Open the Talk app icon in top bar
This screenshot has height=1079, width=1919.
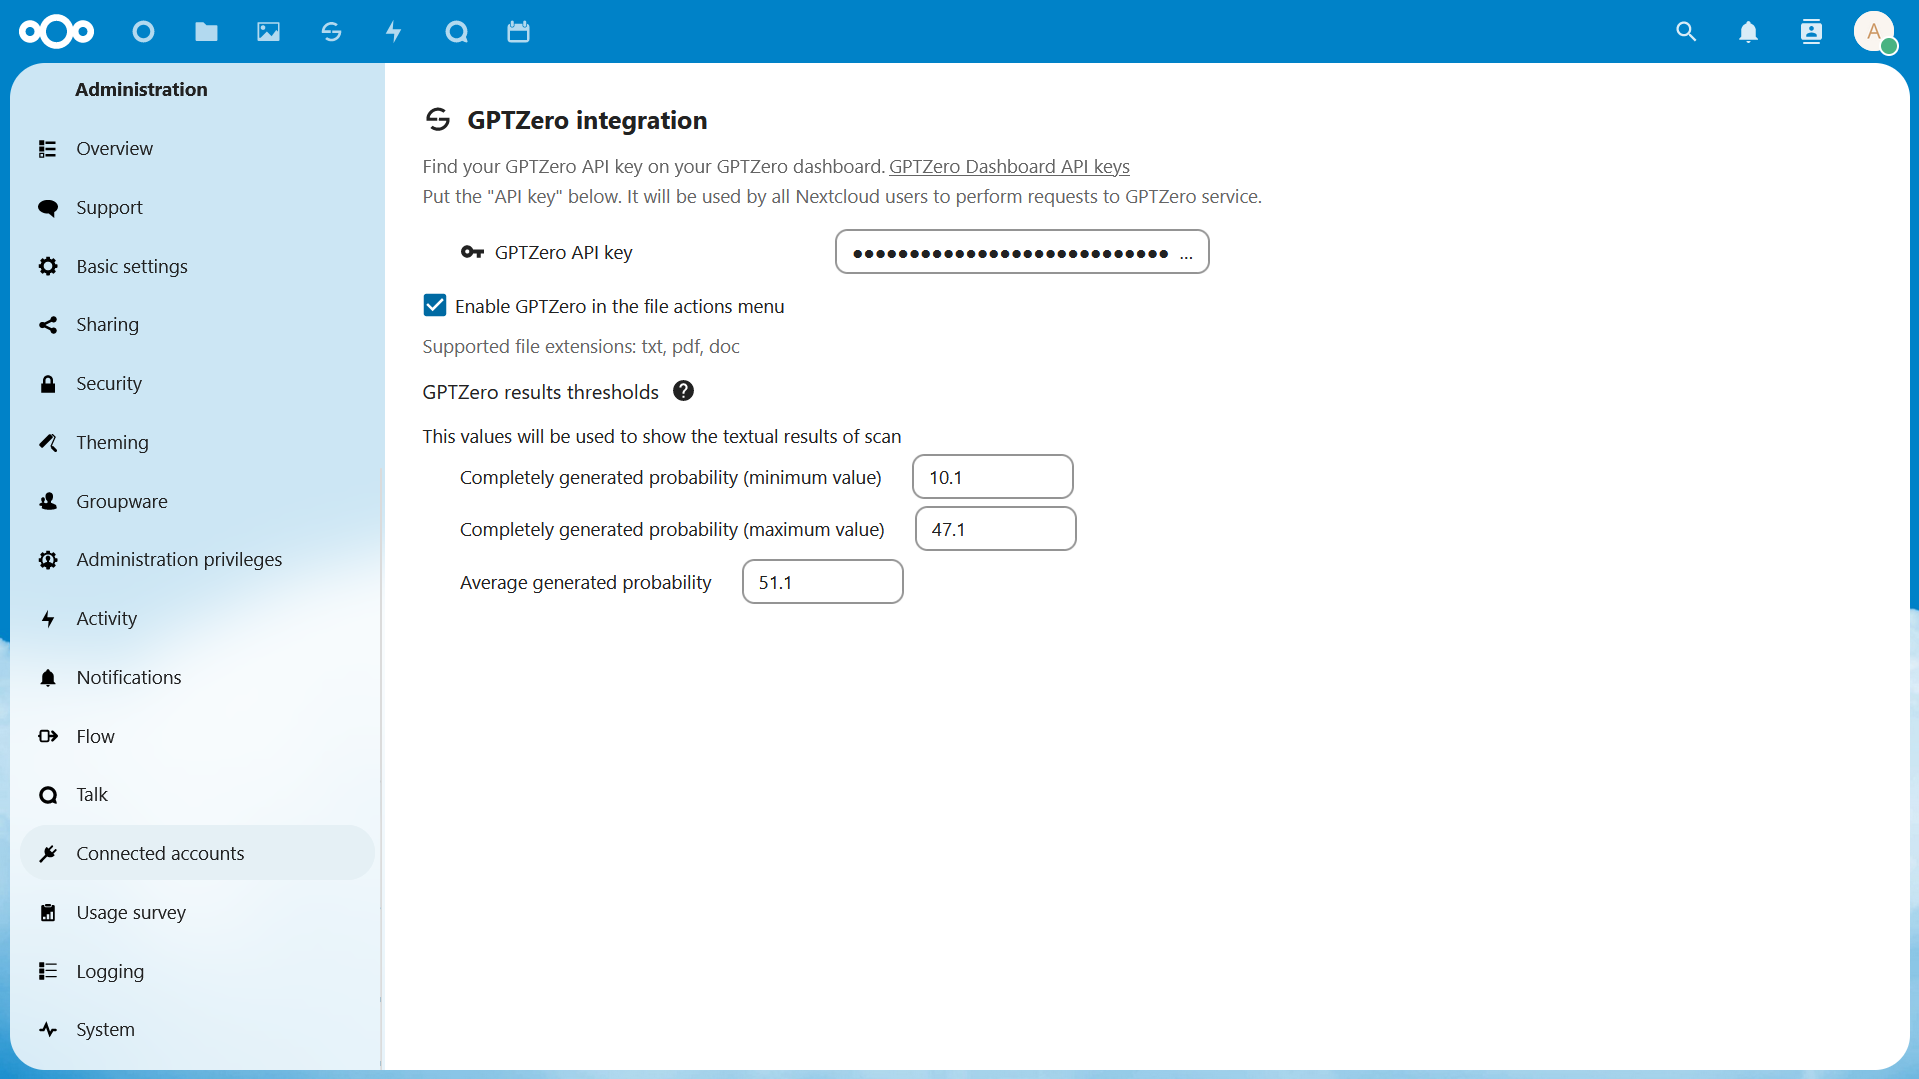coord(456,32)
